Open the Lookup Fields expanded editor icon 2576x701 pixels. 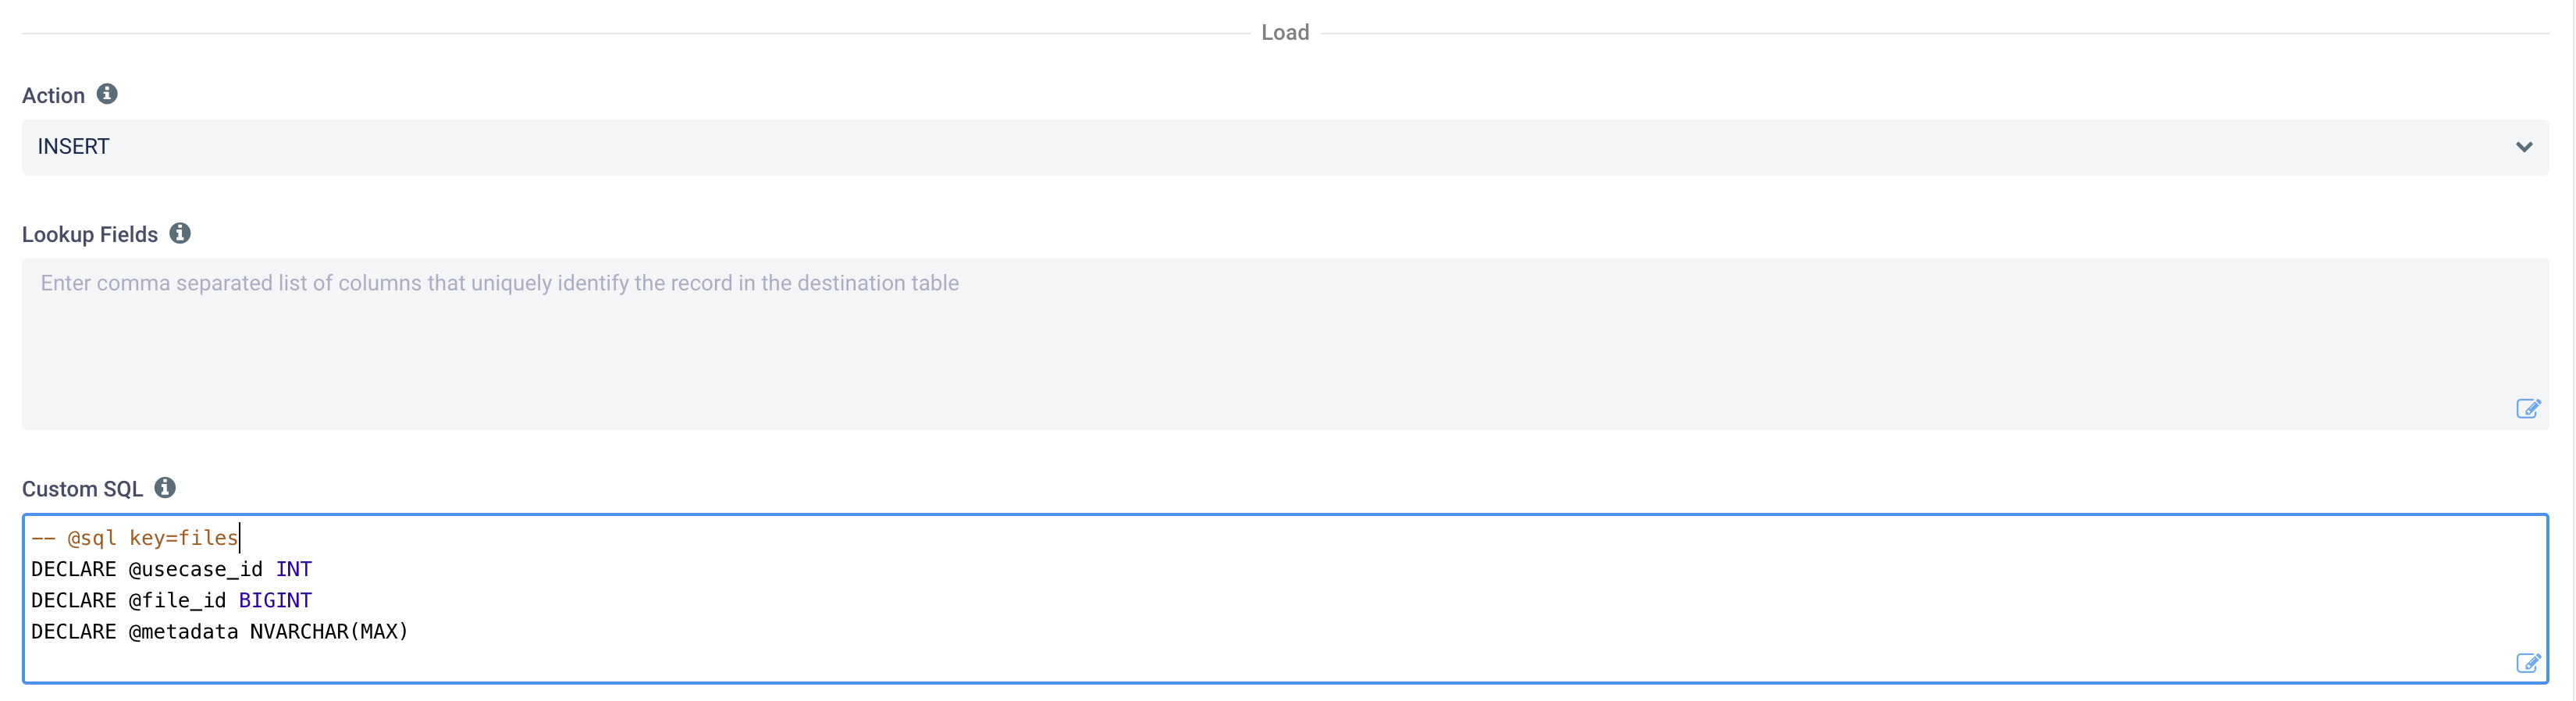tap(2527, 408)
